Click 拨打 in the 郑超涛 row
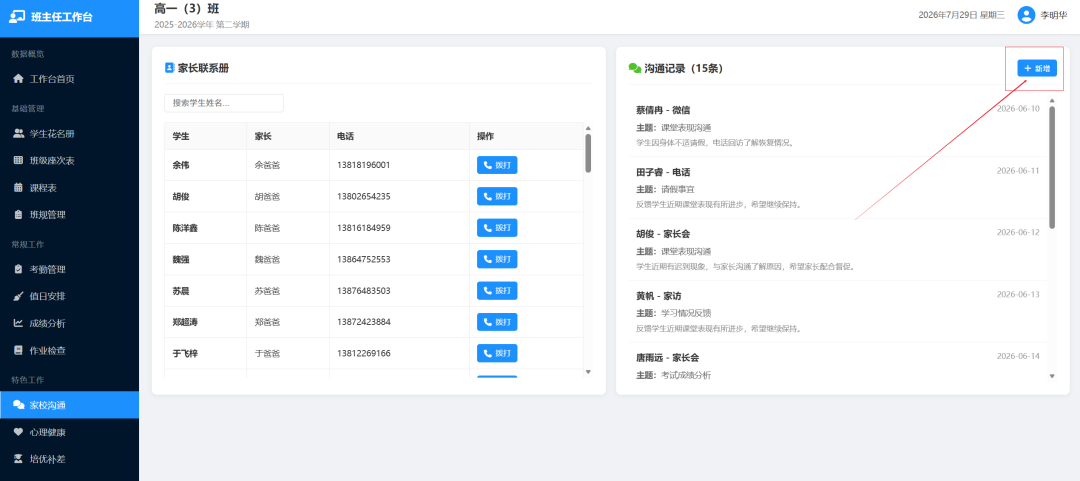 (x=497, y=322)
